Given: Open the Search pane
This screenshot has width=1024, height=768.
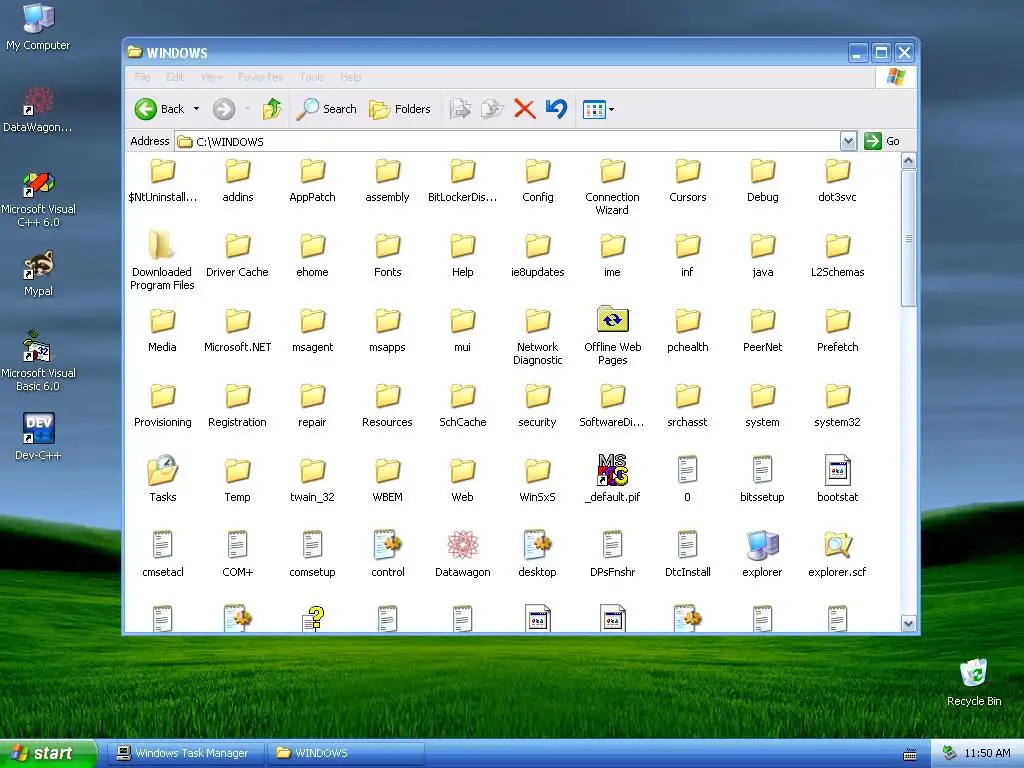Looking at the screenshot, I should pos(327,109).
